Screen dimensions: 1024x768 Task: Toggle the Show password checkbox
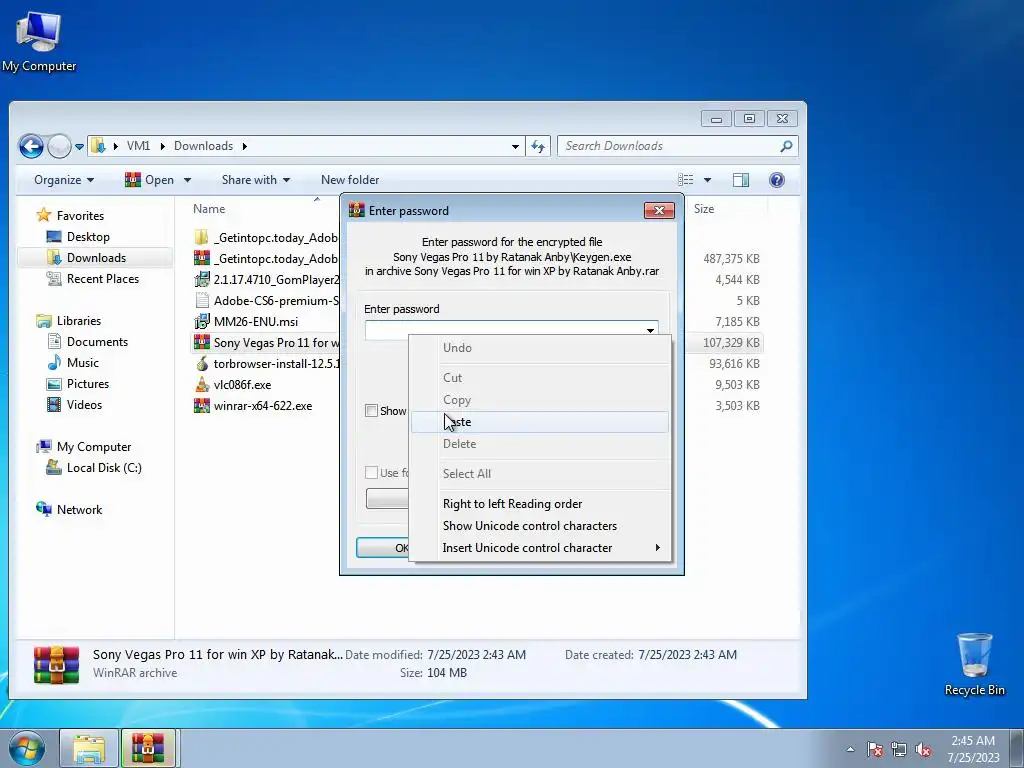tap(371, 411)
